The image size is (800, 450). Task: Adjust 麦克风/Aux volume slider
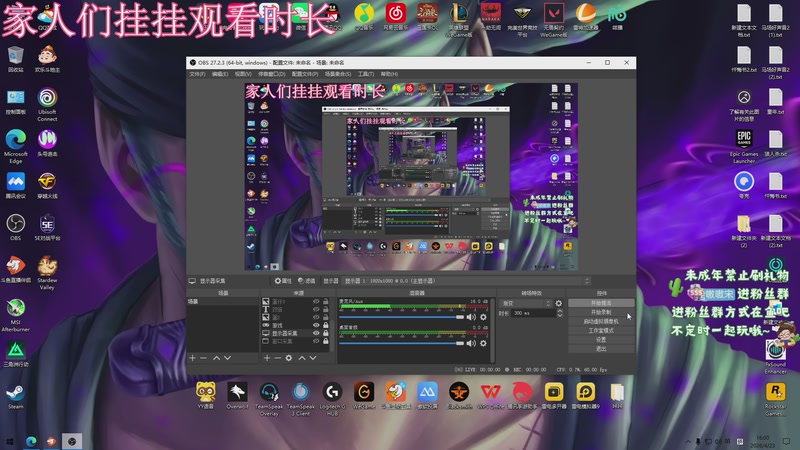402,317
